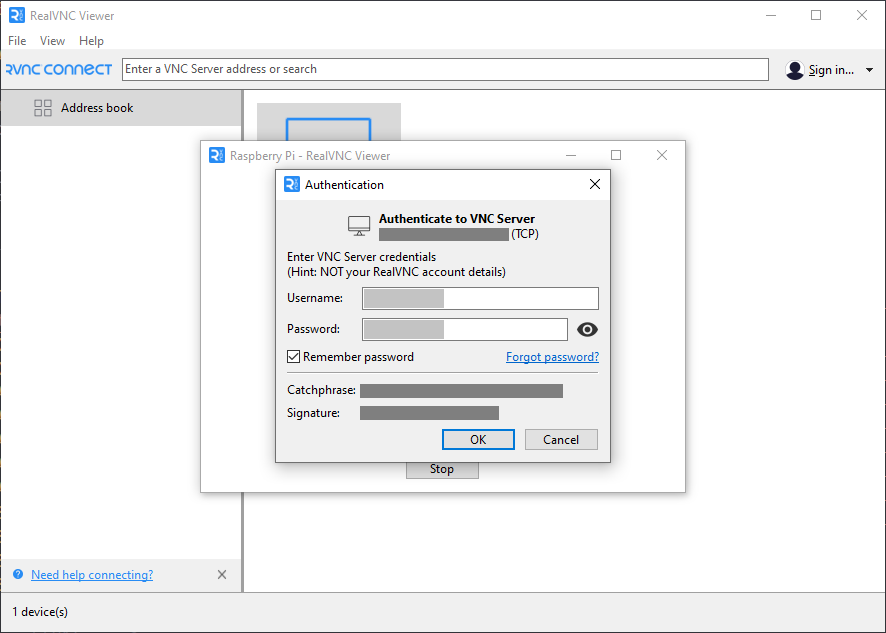The height and width of the screenshot is (633, 886).
Task: Click the monitor icon beside Authenticate to VNC Server
Action: (x=359, y=226)
